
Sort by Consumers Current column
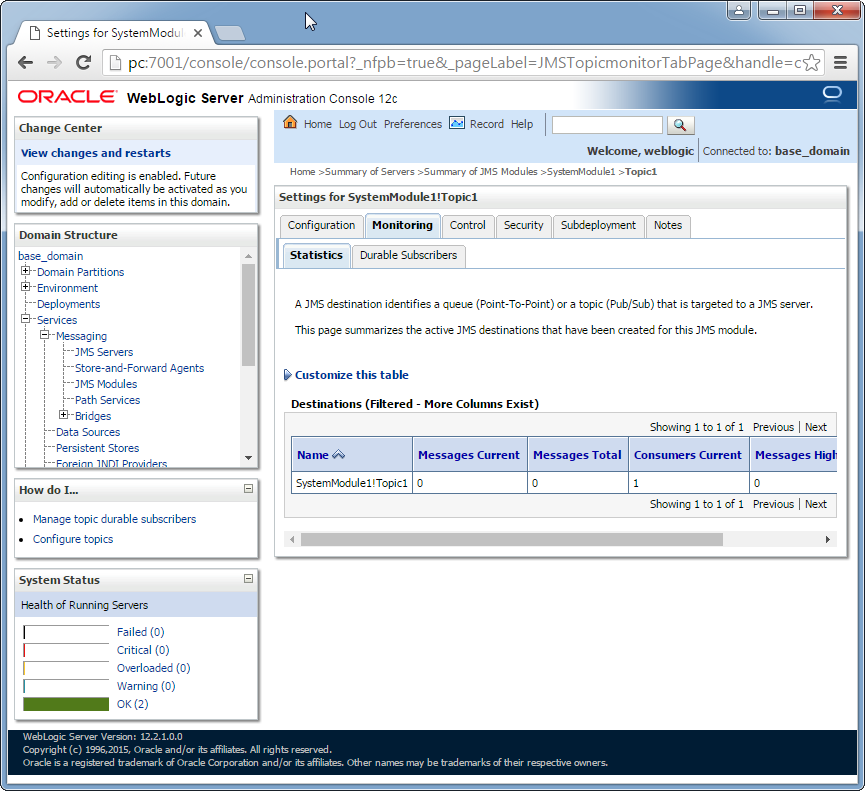coord(687,455)
